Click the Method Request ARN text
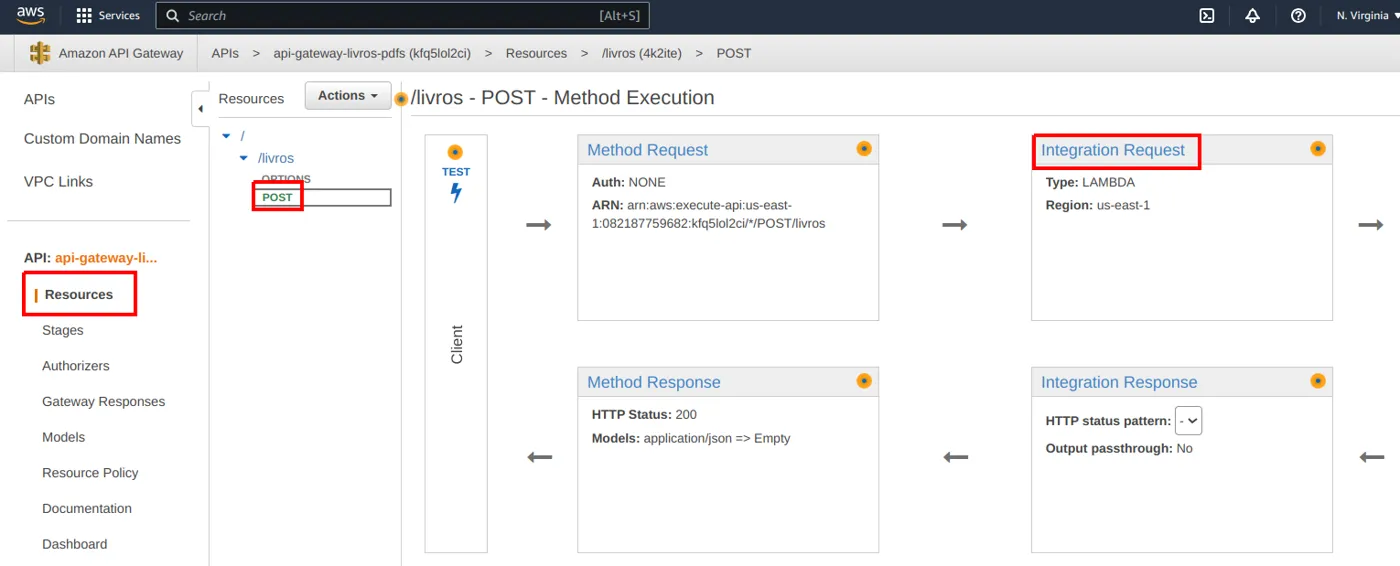This screenshot has height=566, width=1400. [x=708, y=214]
